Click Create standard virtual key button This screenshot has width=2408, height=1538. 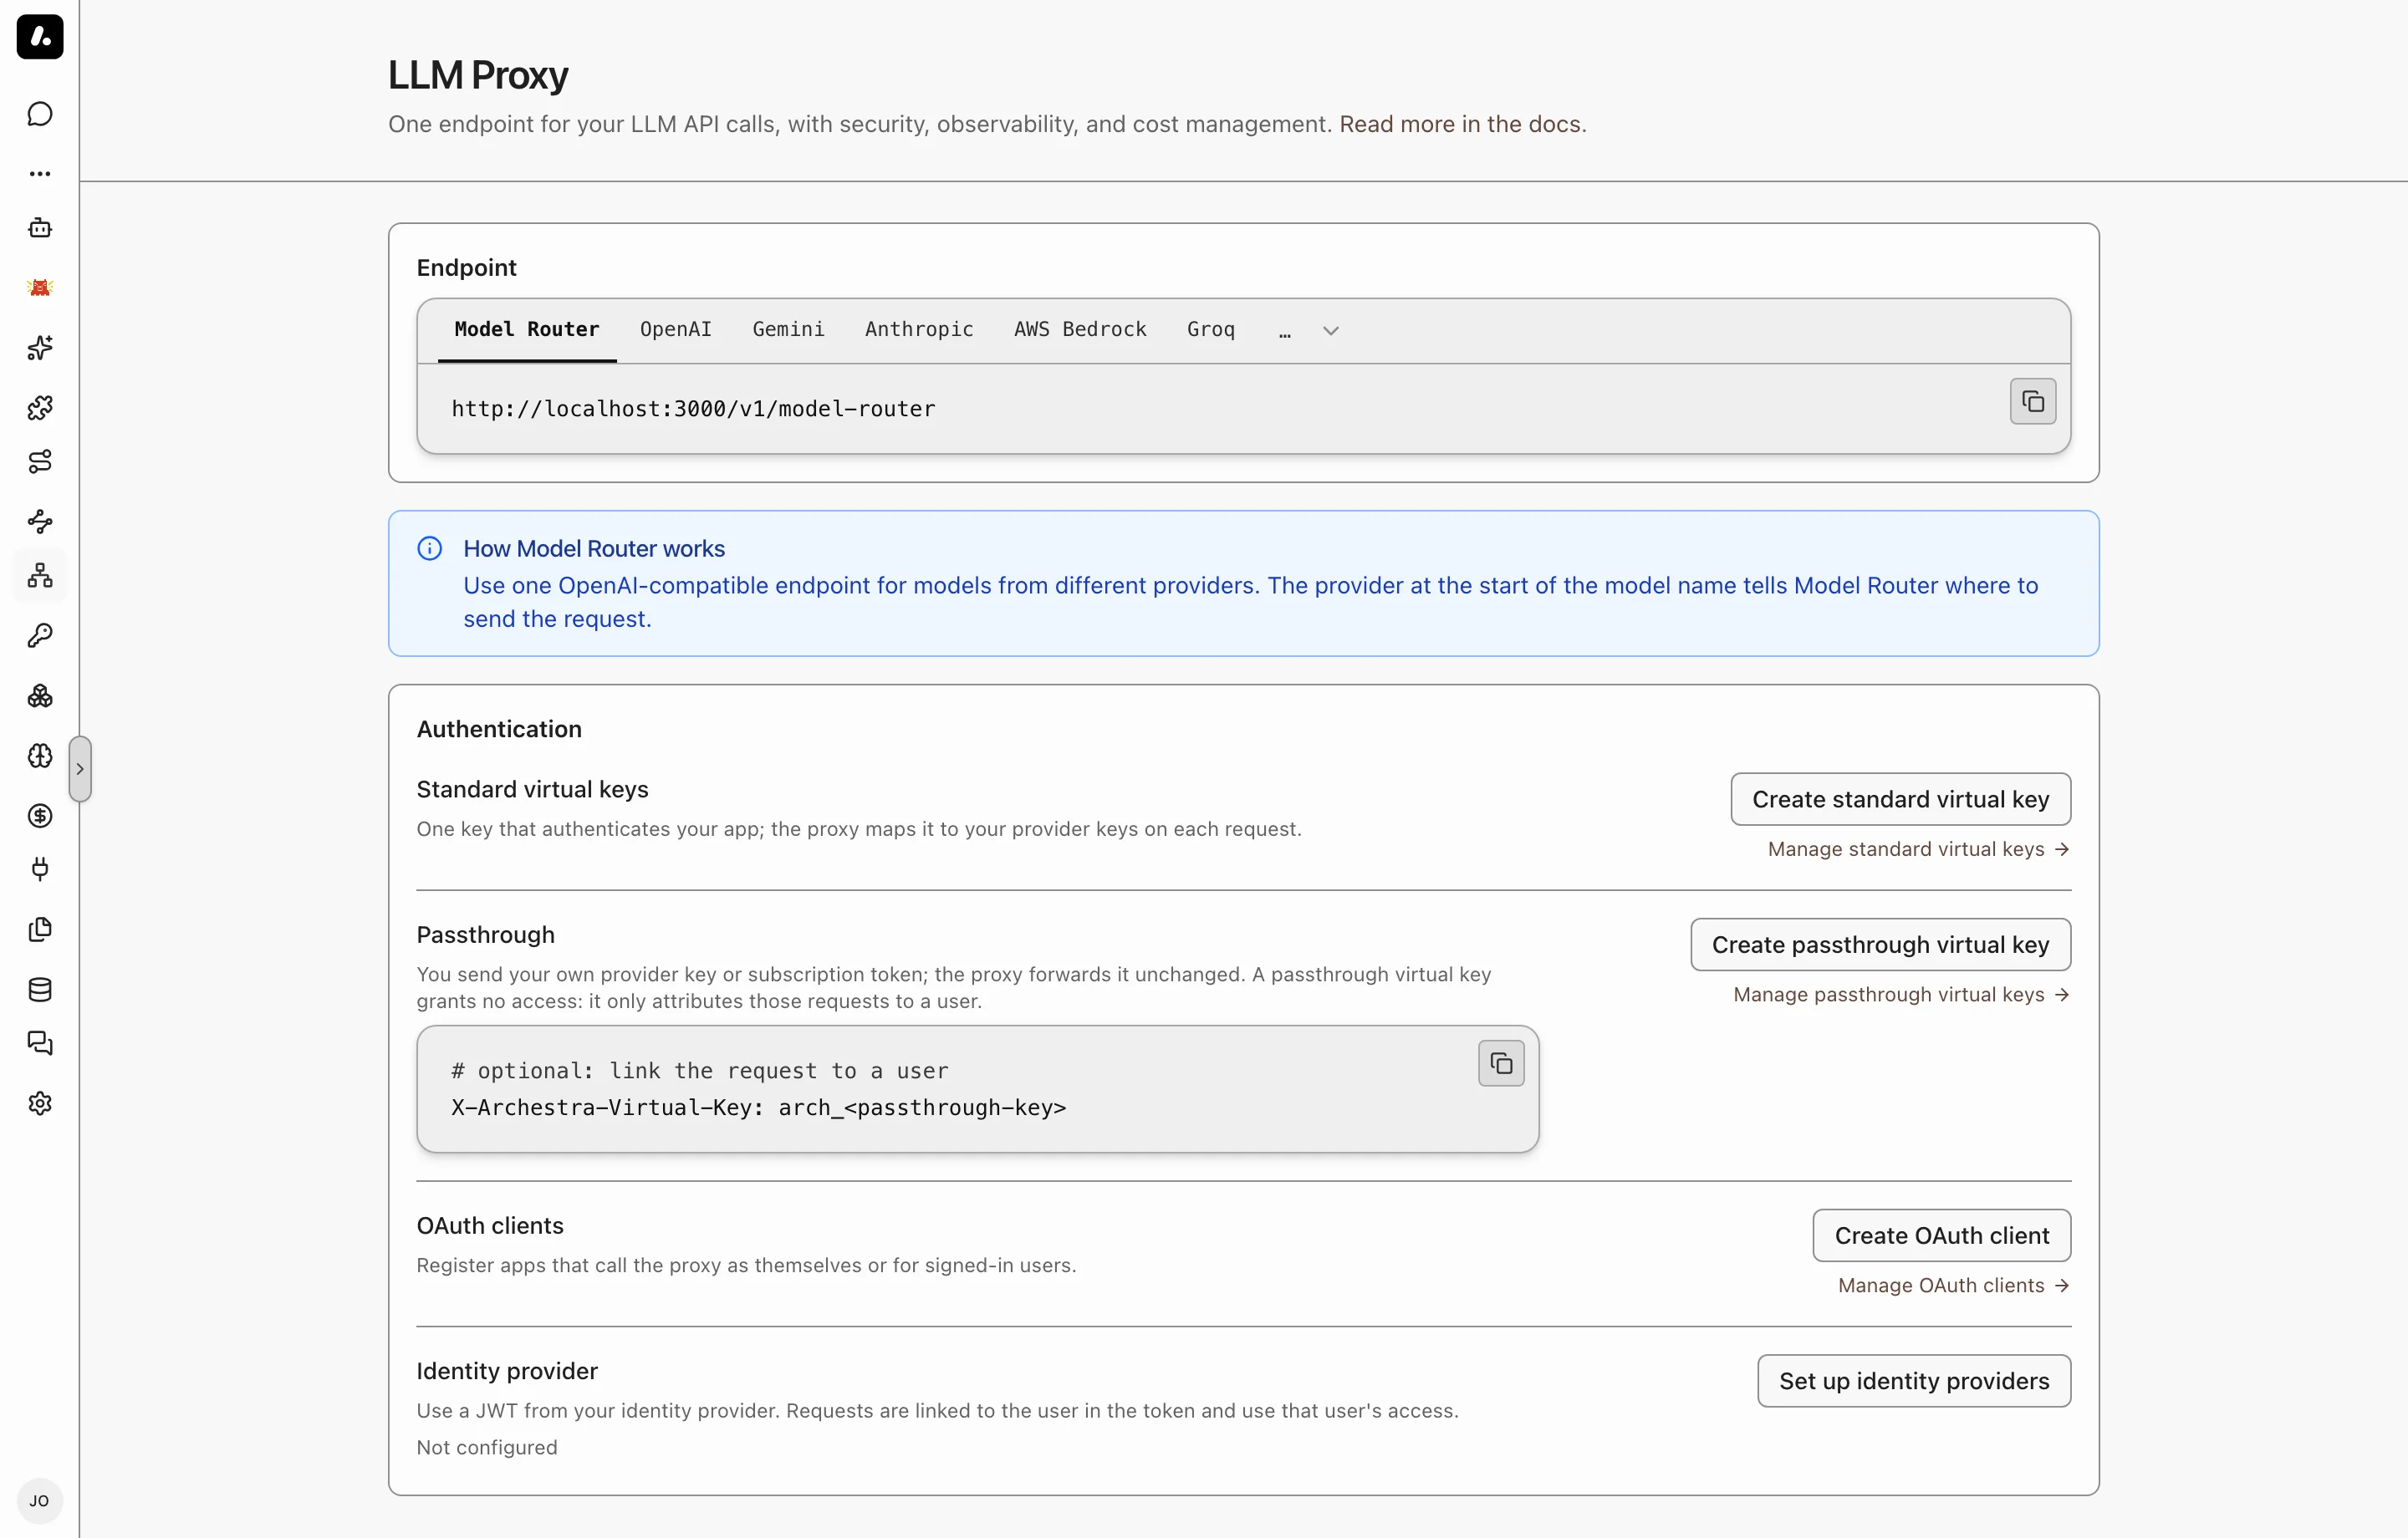(x=1900, y=799)
